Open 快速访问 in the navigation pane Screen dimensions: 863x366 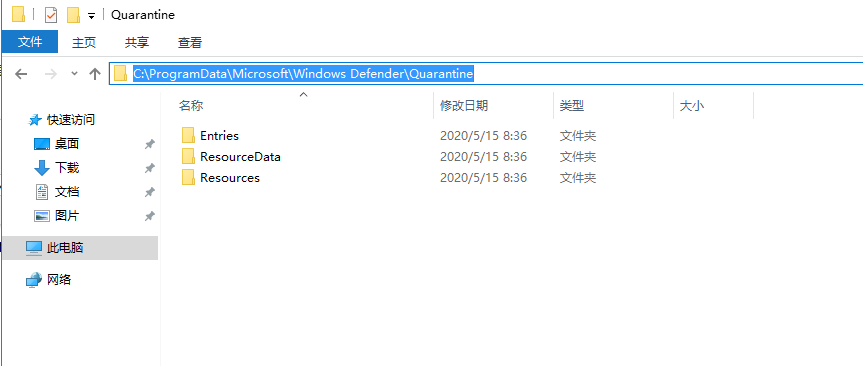[70, 119]
